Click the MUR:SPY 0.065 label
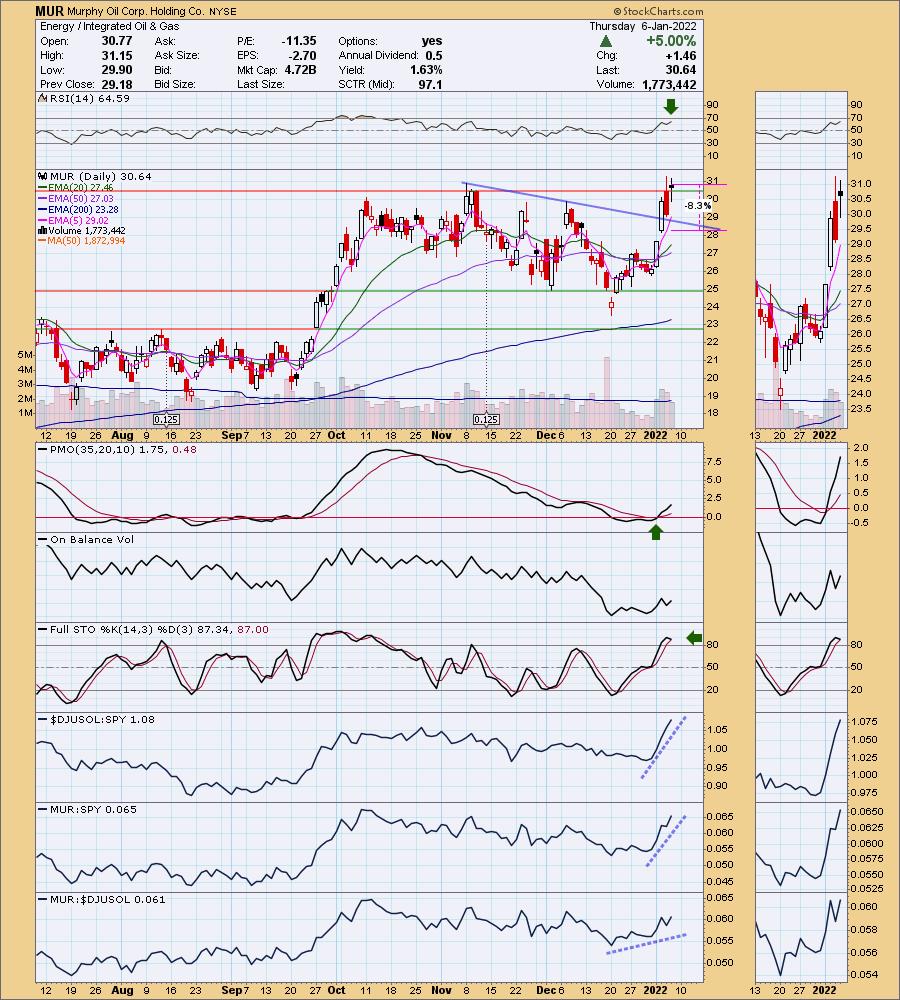This screenshot has width=900, height=1000. (x=89, y=809)
